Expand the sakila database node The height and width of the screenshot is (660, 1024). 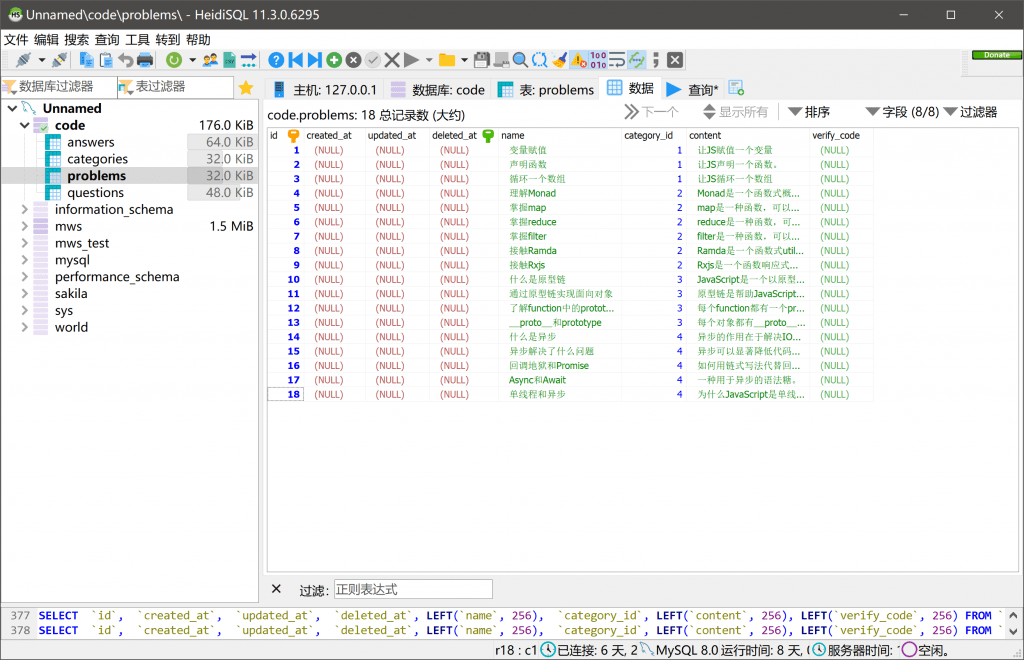(x=25, y=293)
